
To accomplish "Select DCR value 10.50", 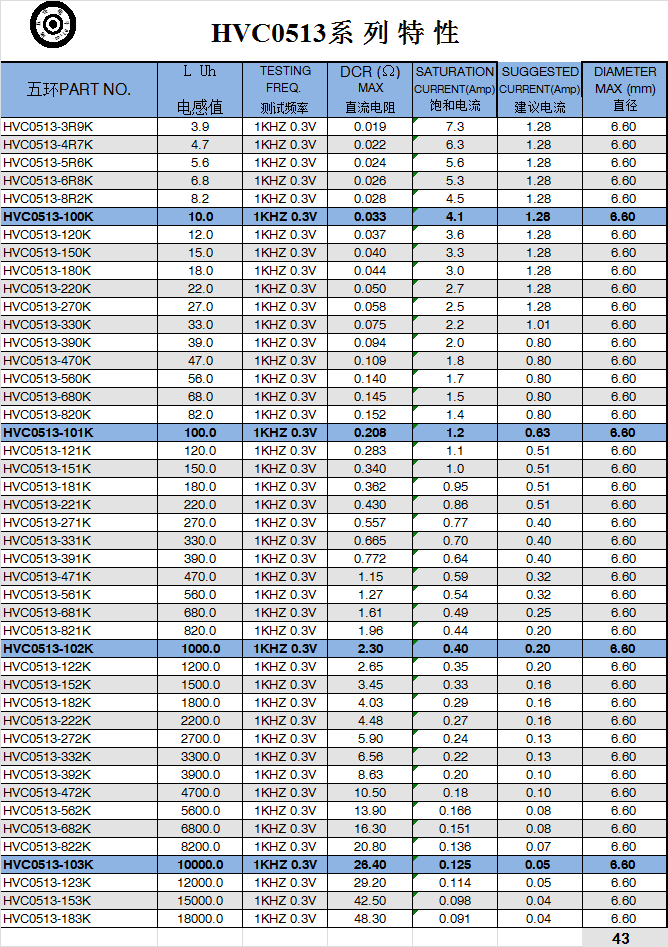I will (x=370, y=793).
